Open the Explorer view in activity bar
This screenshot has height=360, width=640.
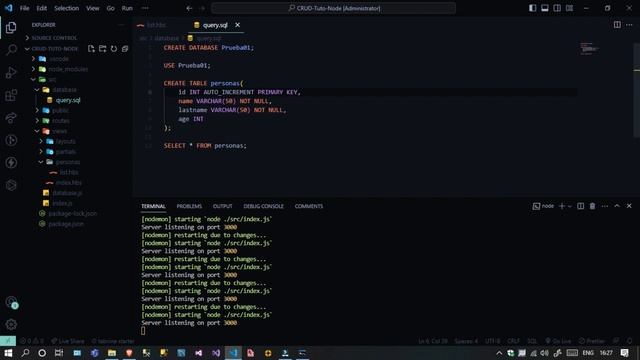tap(11, 27)
